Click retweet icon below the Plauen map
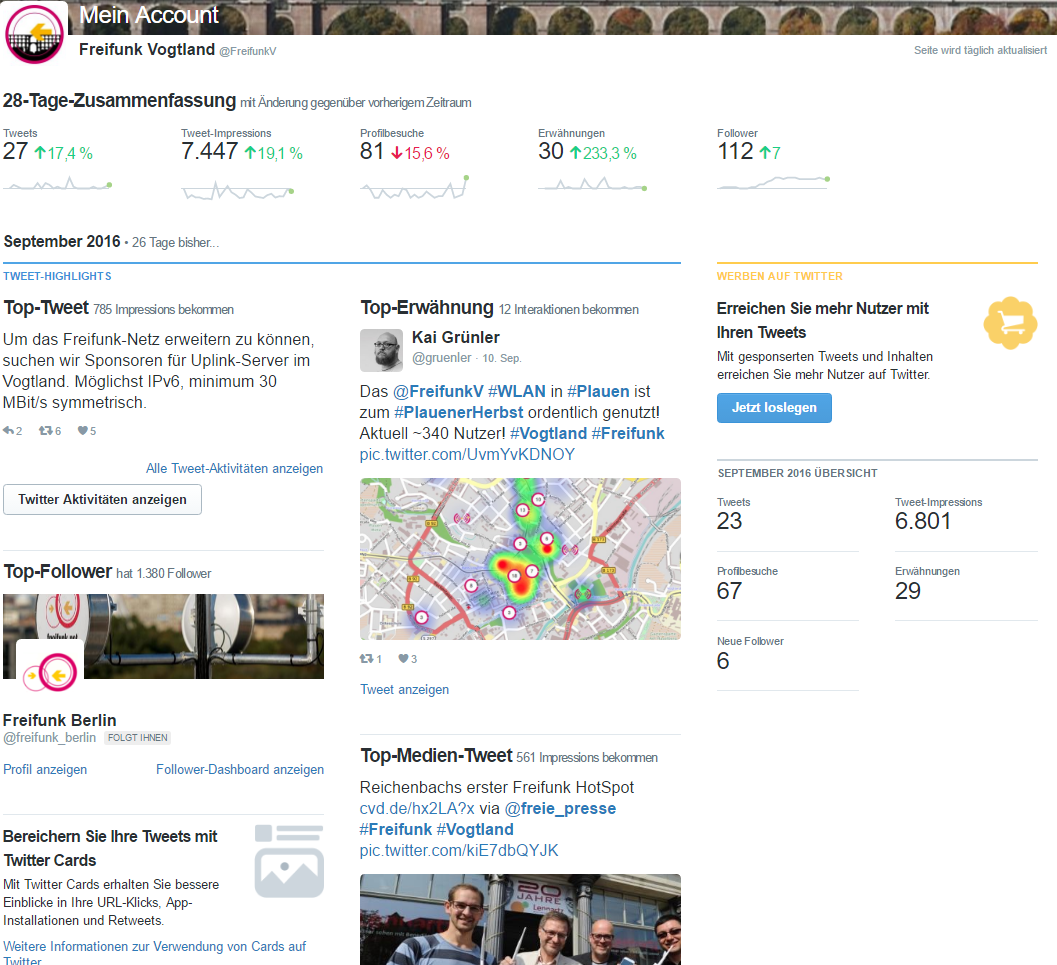 point(367,659)
